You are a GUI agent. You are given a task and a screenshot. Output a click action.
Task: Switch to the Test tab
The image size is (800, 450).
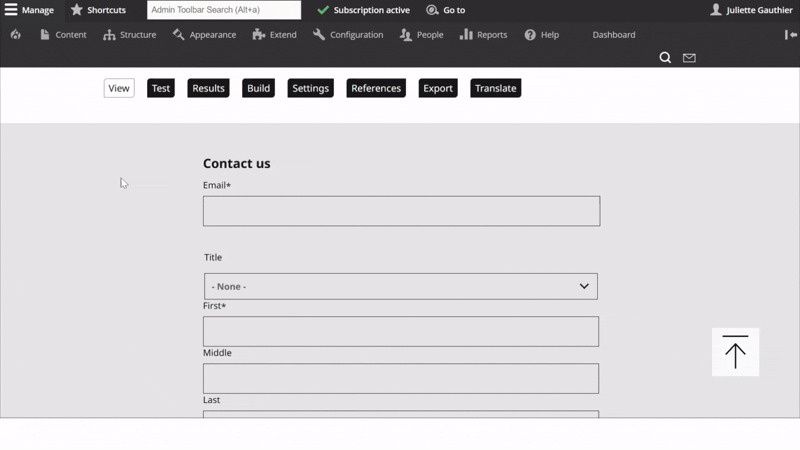(x=161, y=88)
